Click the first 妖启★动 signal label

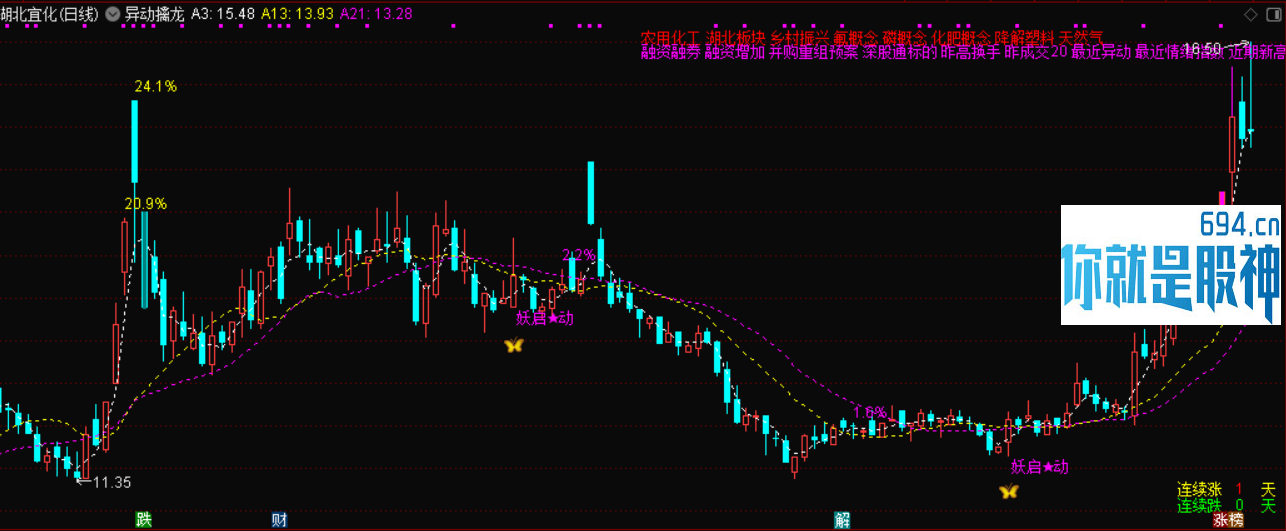tap(545, 319)
